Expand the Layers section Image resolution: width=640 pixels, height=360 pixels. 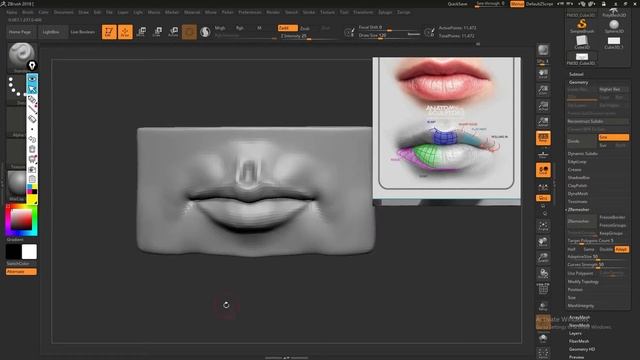(x=575, y=333)
